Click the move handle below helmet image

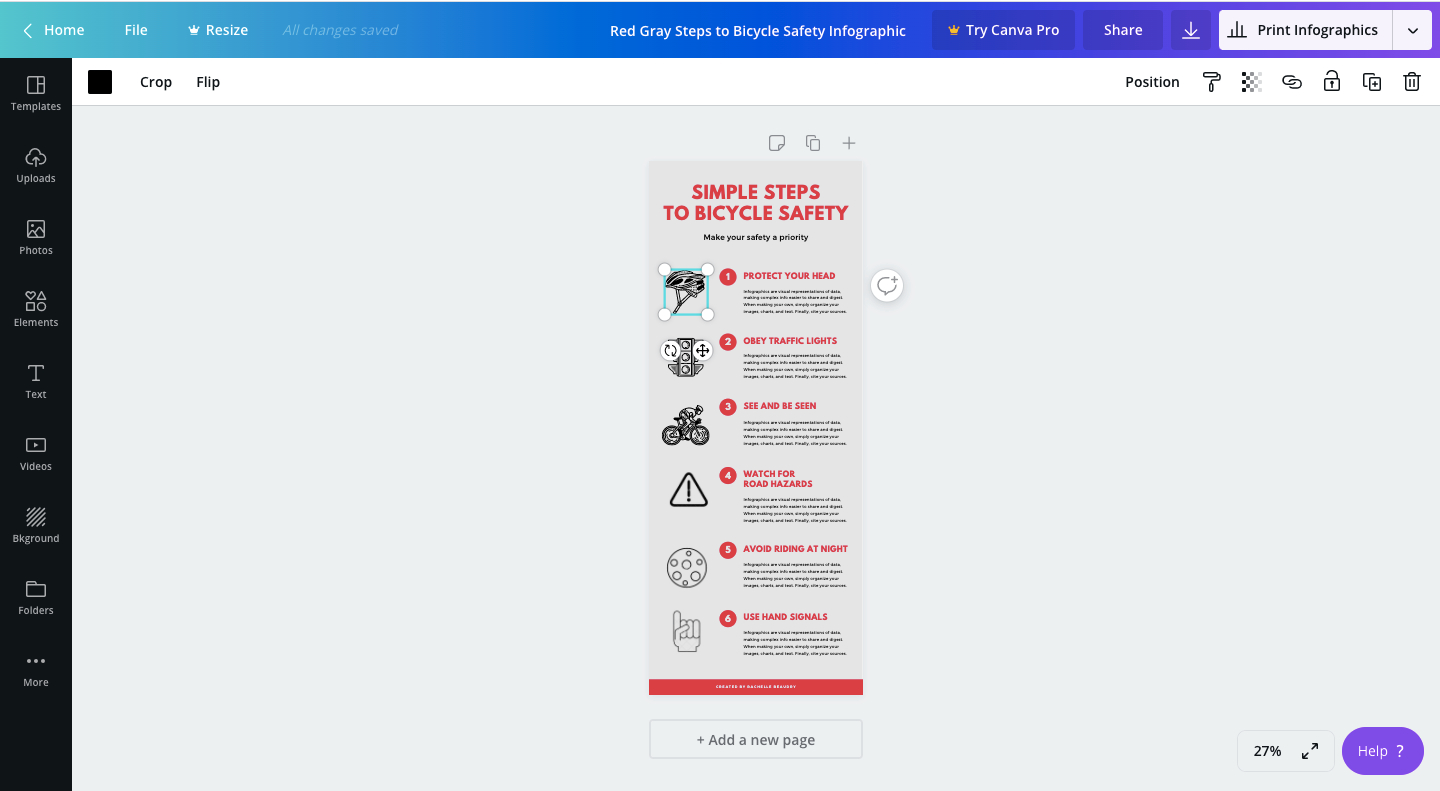pos(702,351)
